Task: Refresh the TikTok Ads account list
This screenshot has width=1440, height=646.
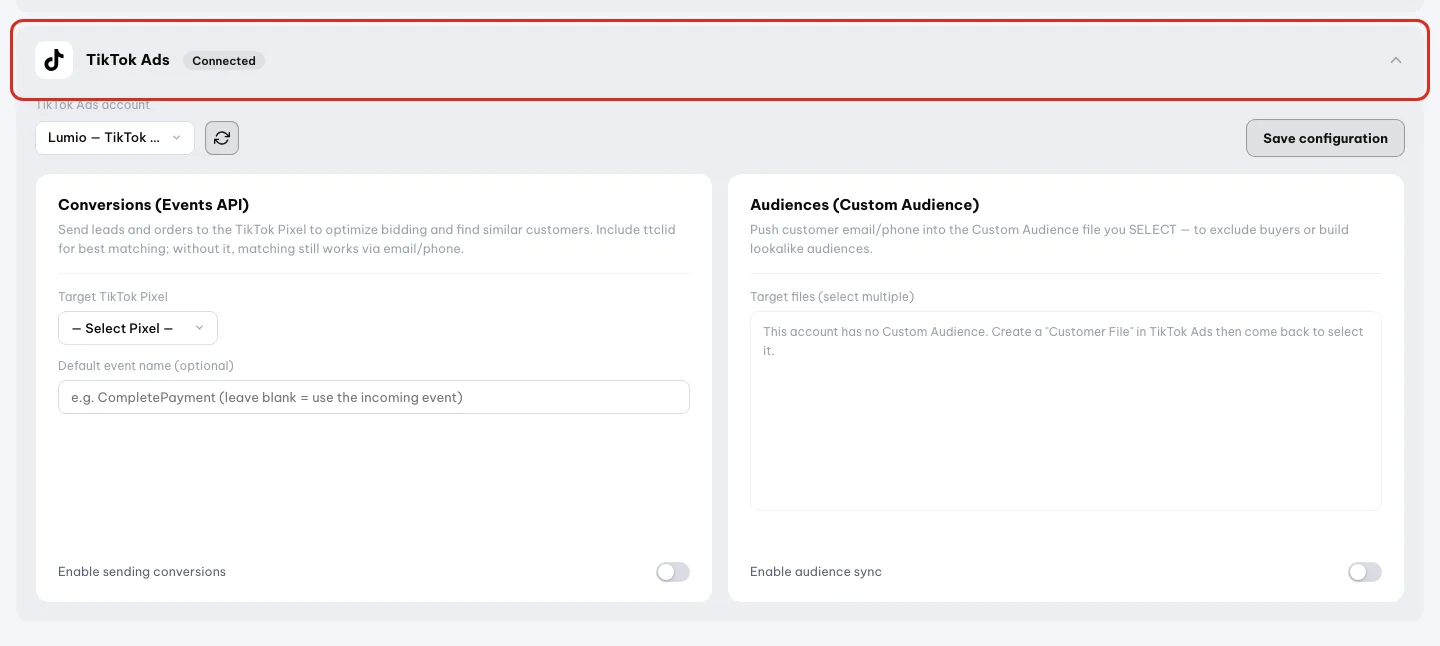Action: (x=222, y=138)
